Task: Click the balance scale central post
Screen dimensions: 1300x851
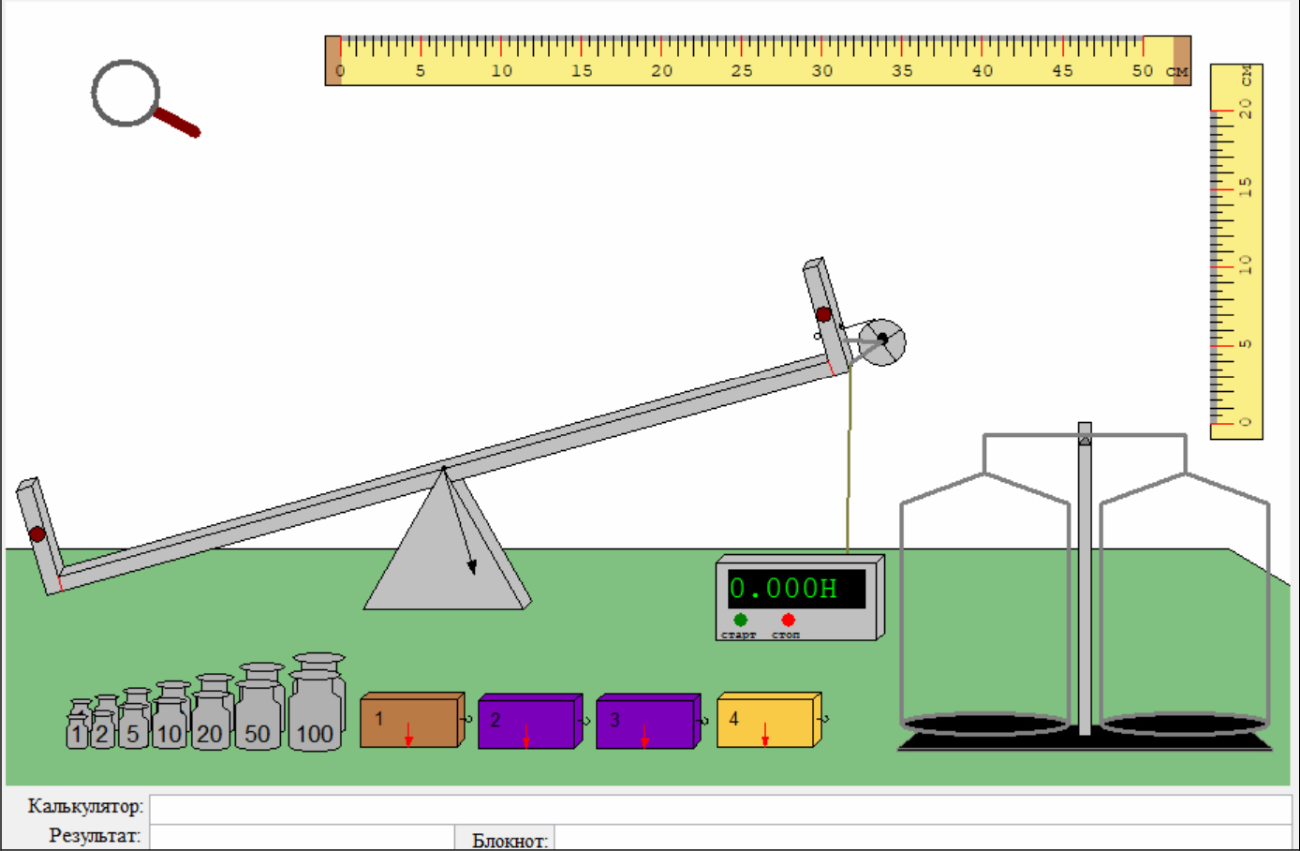Action: point(1084,580)
